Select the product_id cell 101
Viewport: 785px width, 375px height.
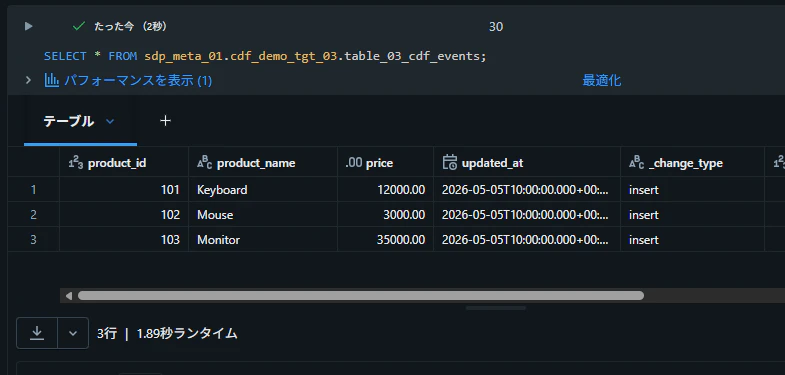124,189
